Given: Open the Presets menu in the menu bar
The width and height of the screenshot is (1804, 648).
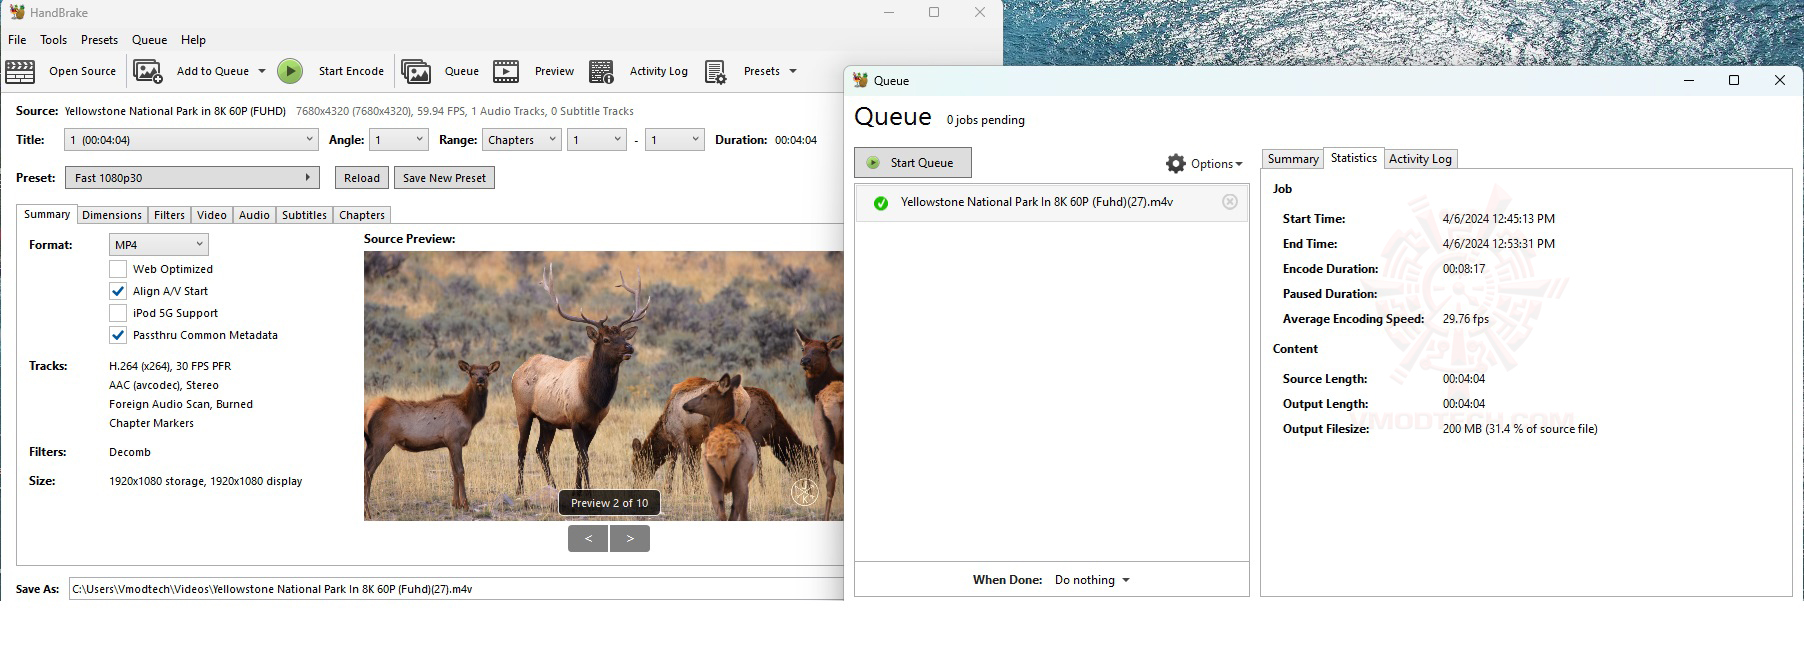Looking at the screenshot, I should click(99, 40).
